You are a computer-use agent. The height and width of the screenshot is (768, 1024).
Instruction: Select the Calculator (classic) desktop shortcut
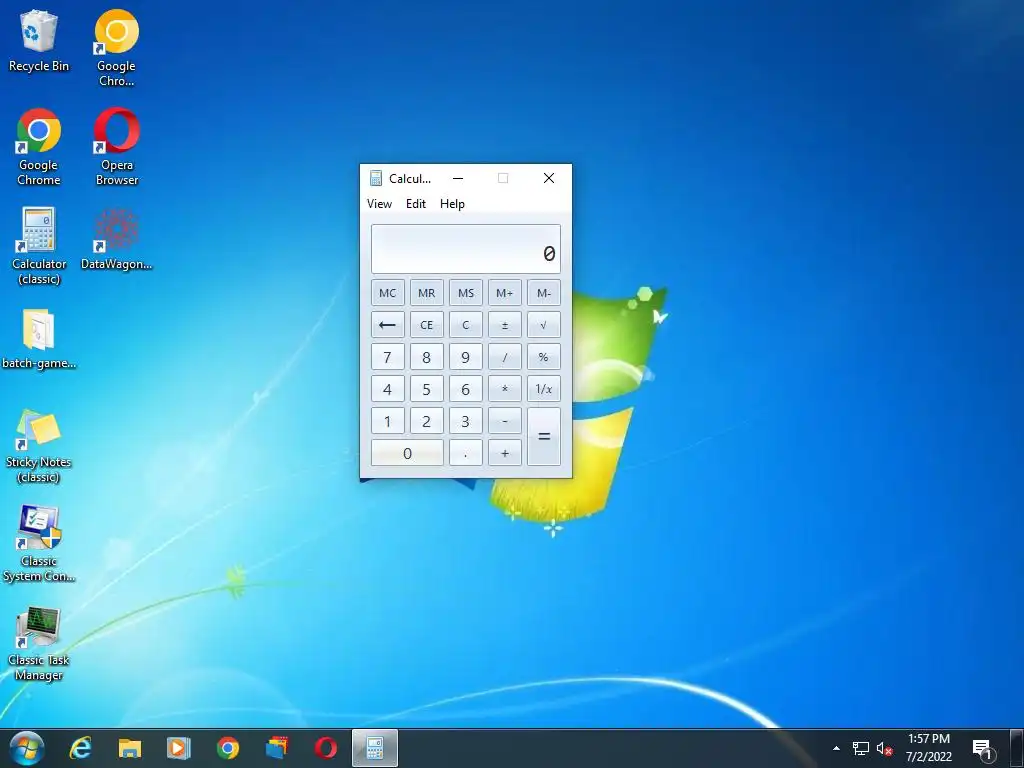coord(39,246)
